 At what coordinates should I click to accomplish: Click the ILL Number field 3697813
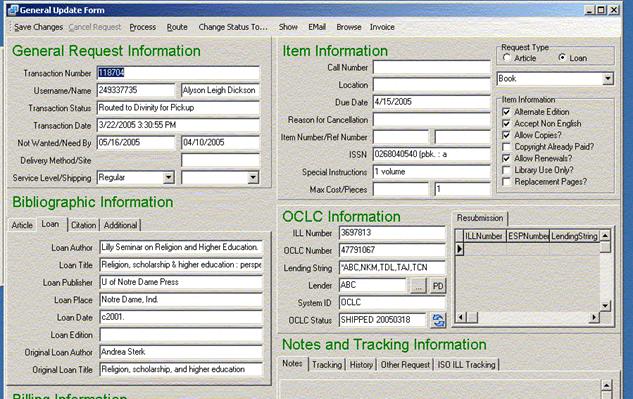[x=392, y=233]
